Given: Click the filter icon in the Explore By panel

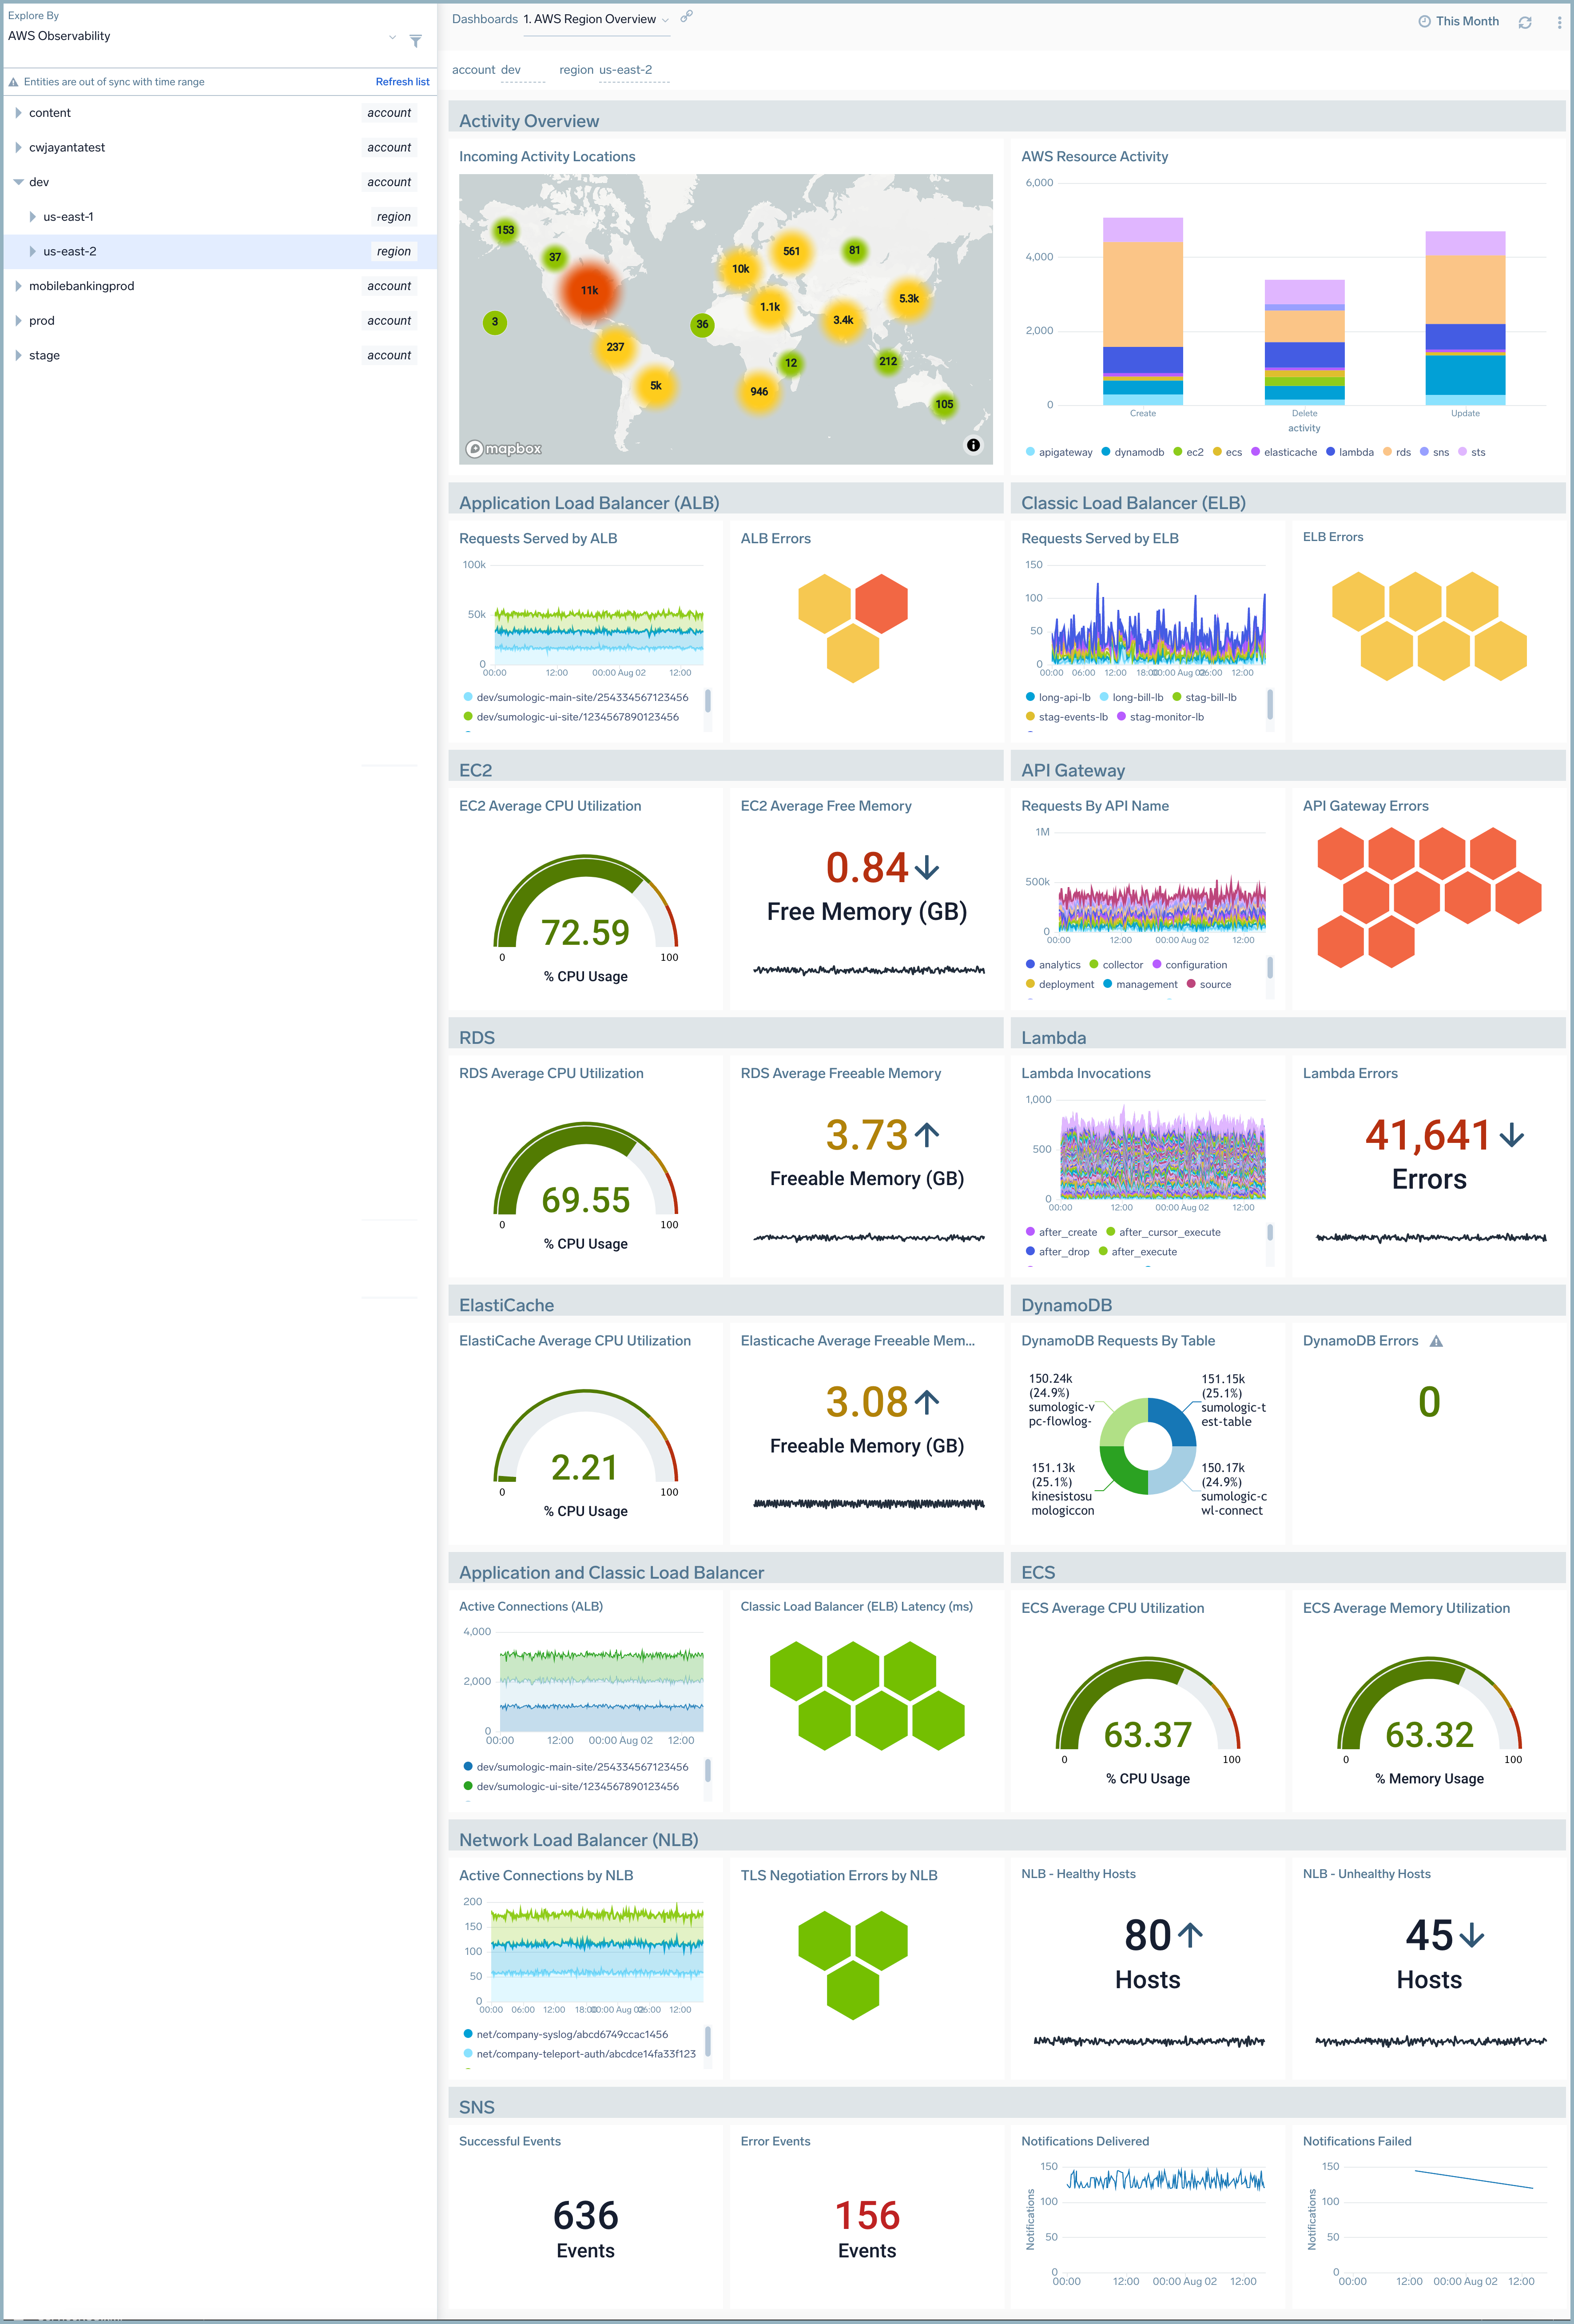Looking at the screenshot, I should 416,41.
